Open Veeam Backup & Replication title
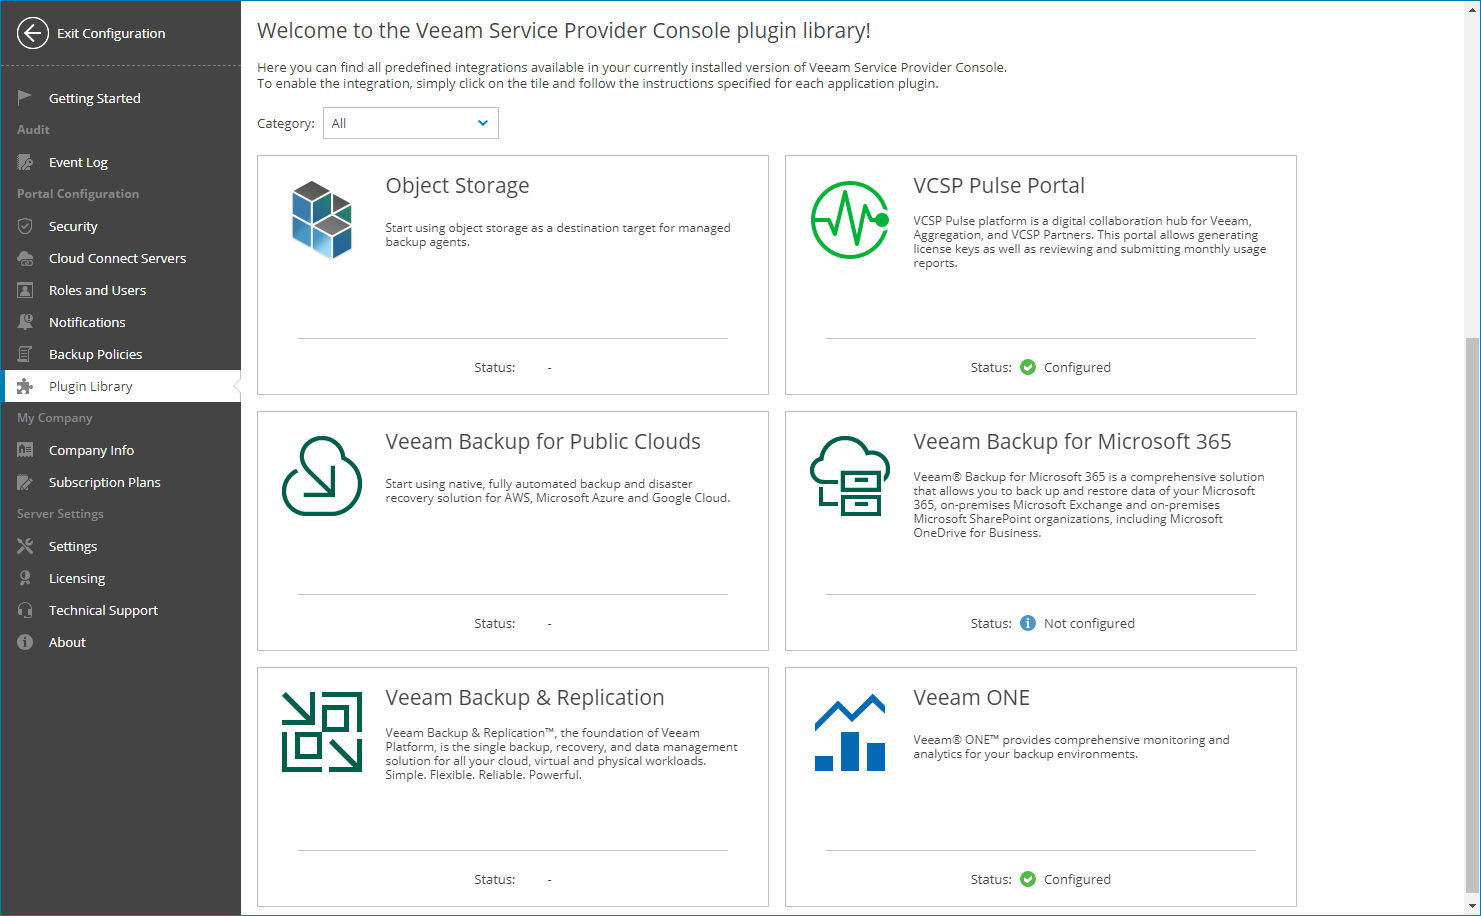The height and width of the screenshot is (916, 1481). click(x=525, y=698)
